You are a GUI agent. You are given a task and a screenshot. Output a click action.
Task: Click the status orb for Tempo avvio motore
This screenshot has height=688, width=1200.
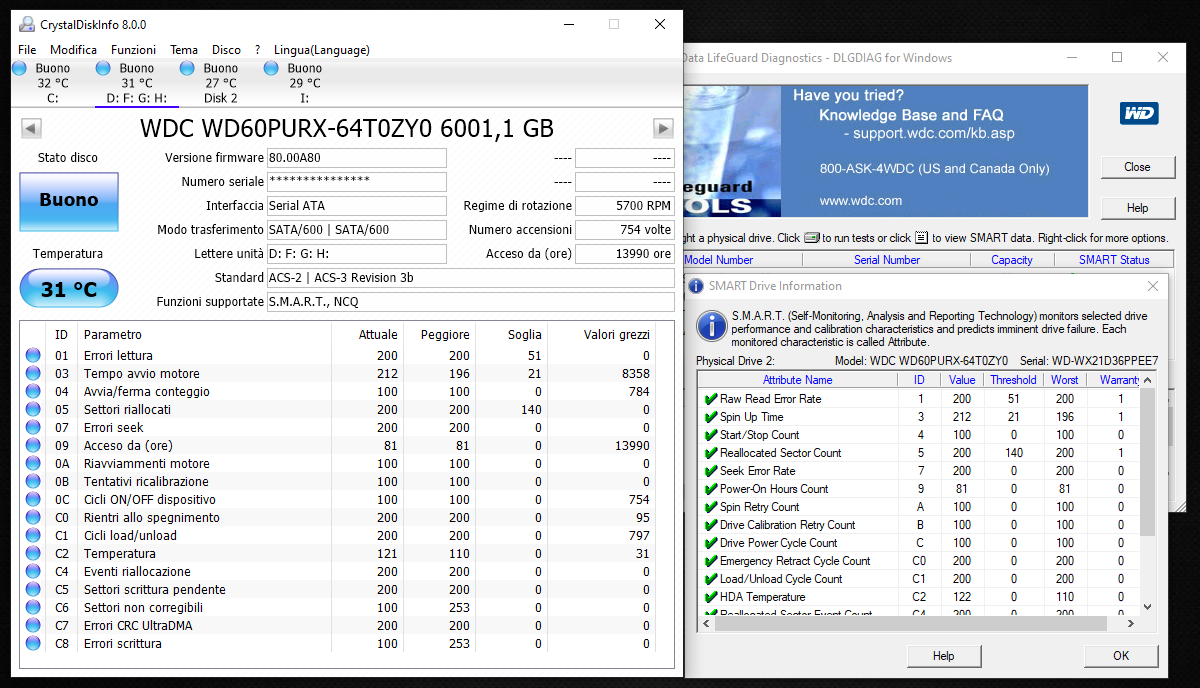(33, 373)
